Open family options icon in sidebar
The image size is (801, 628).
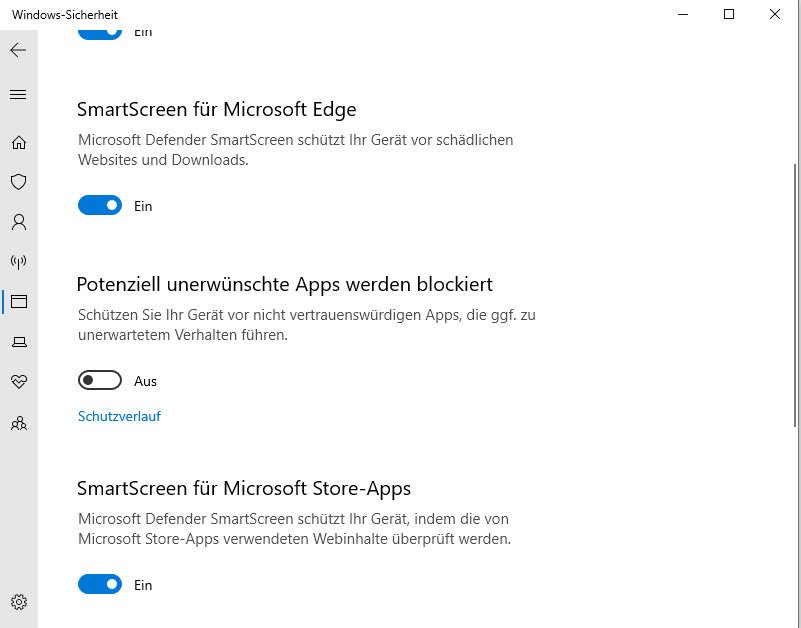[18, 423]
